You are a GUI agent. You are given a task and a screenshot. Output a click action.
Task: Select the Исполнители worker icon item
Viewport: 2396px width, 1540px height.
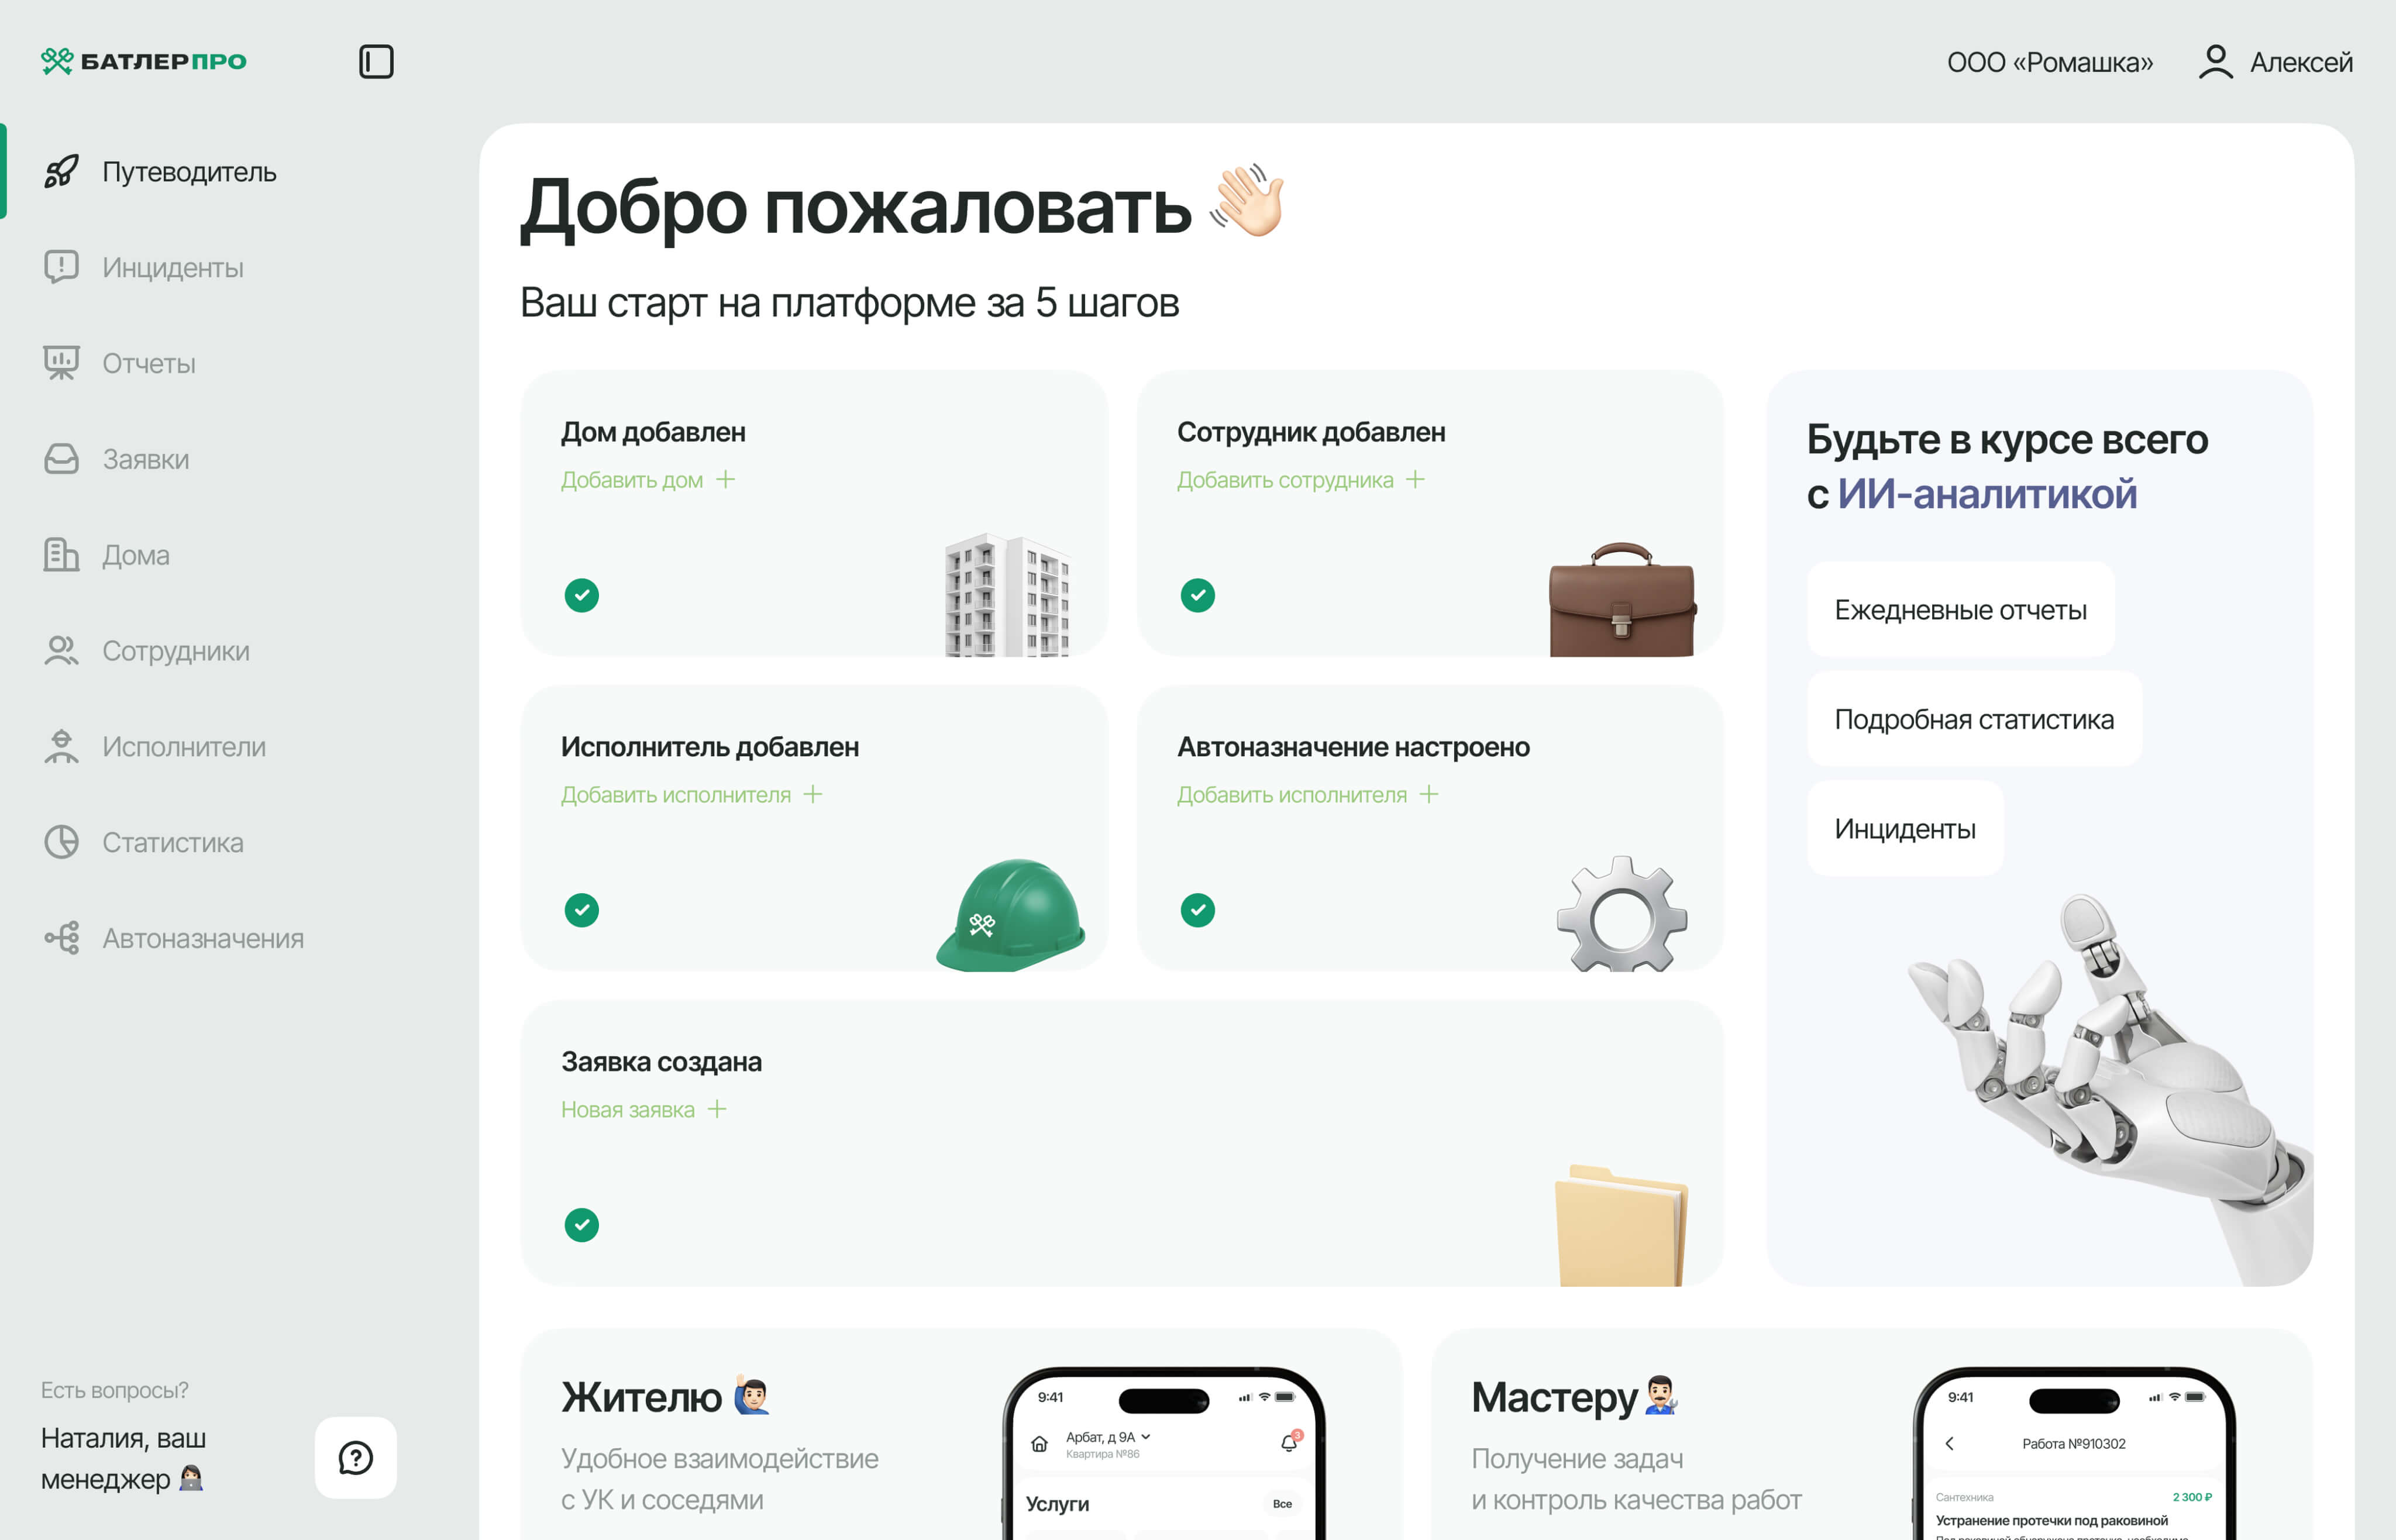[61, 747]
